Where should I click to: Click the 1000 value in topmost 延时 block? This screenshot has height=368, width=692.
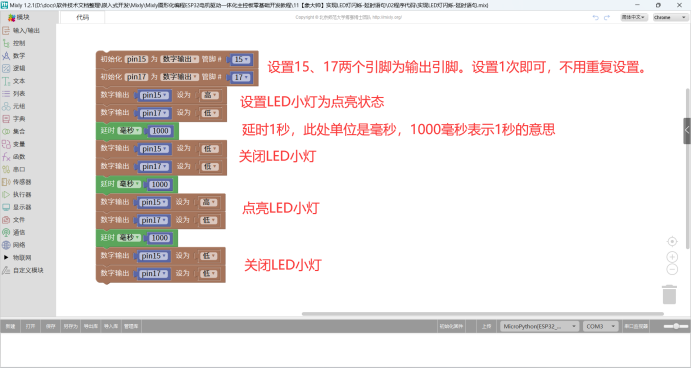pyautogui.click(x=160, y=131)
